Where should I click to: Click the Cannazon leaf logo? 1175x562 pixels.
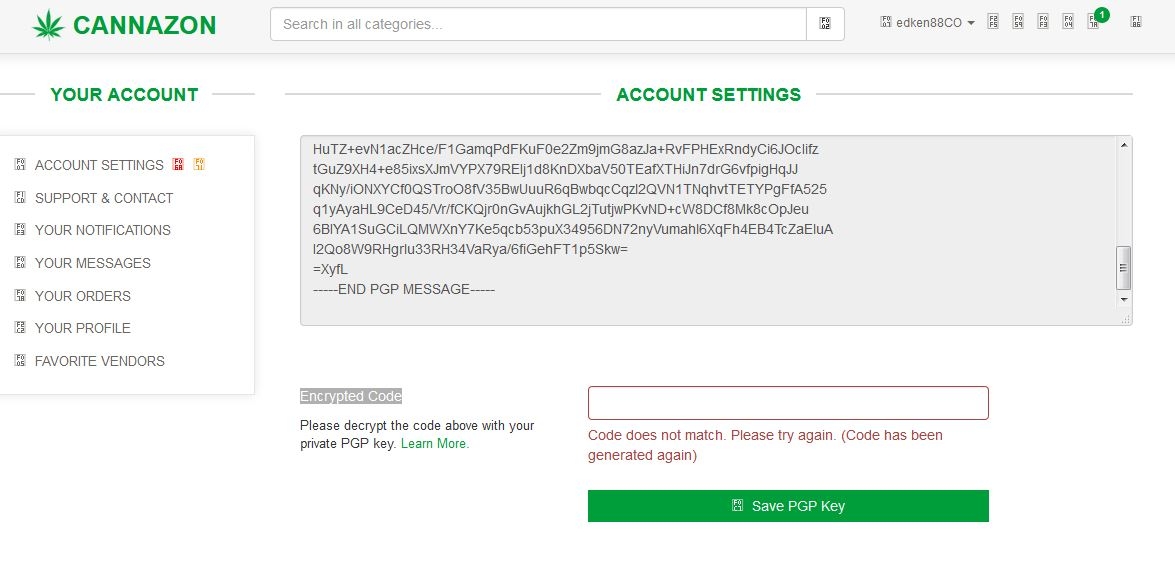48,25
